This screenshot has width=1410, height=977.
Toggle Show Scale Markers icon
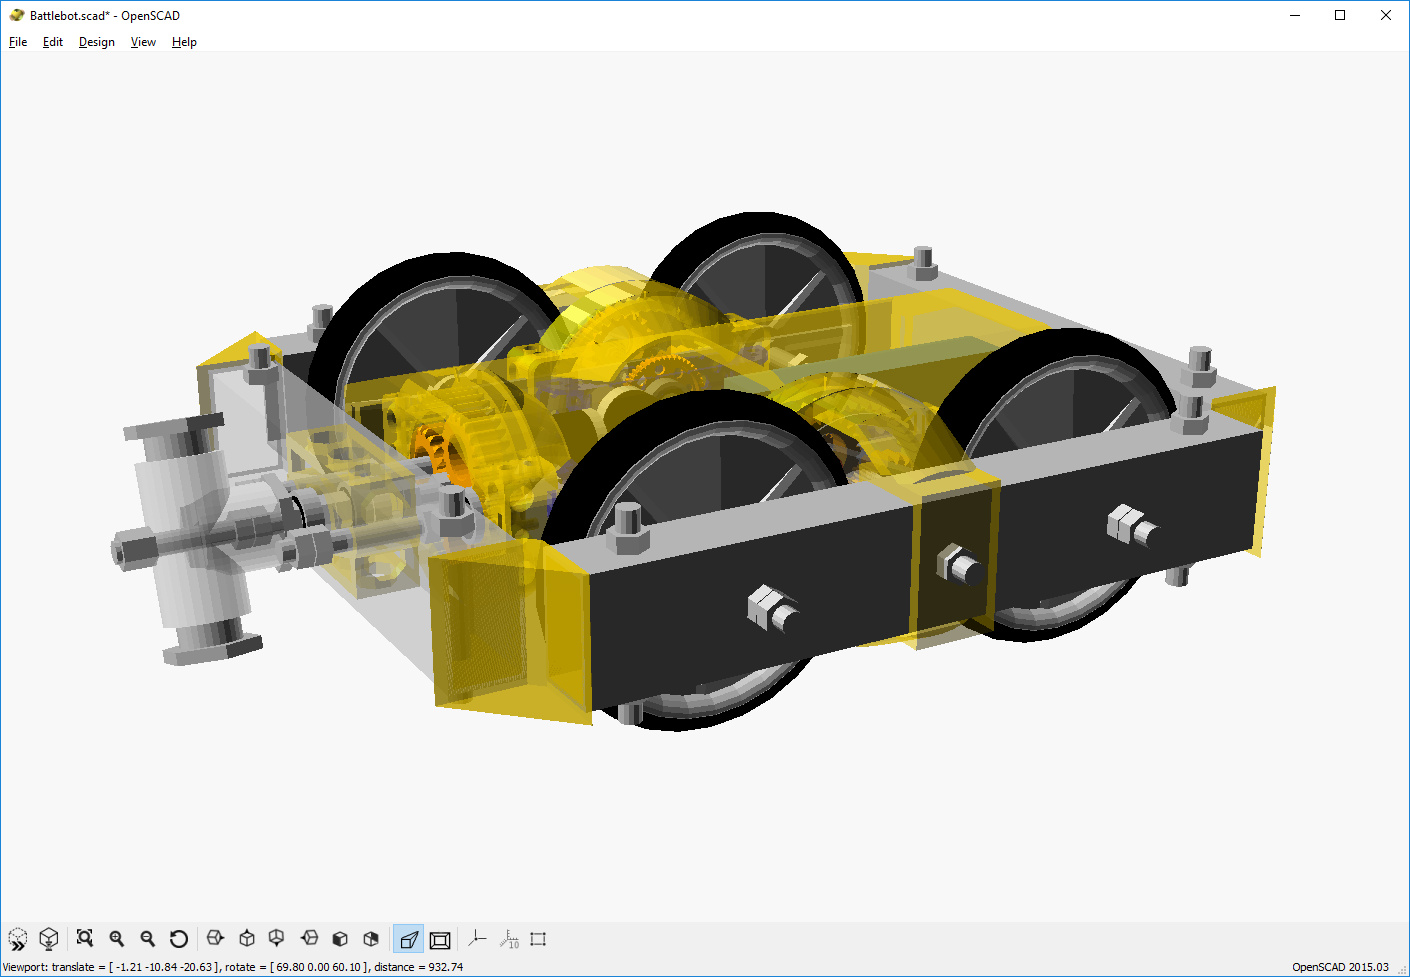click(509, 939)
